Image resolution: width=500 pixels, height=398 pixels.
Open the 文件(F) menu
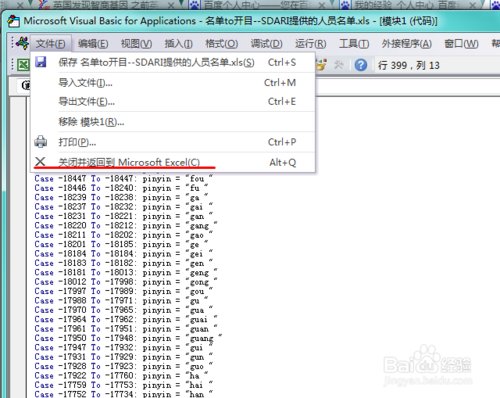[51, 44]
